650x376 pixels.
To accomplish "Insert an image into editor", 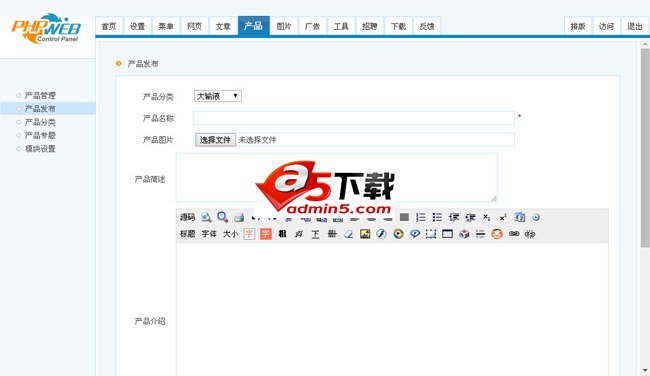I will pos(365,234).
